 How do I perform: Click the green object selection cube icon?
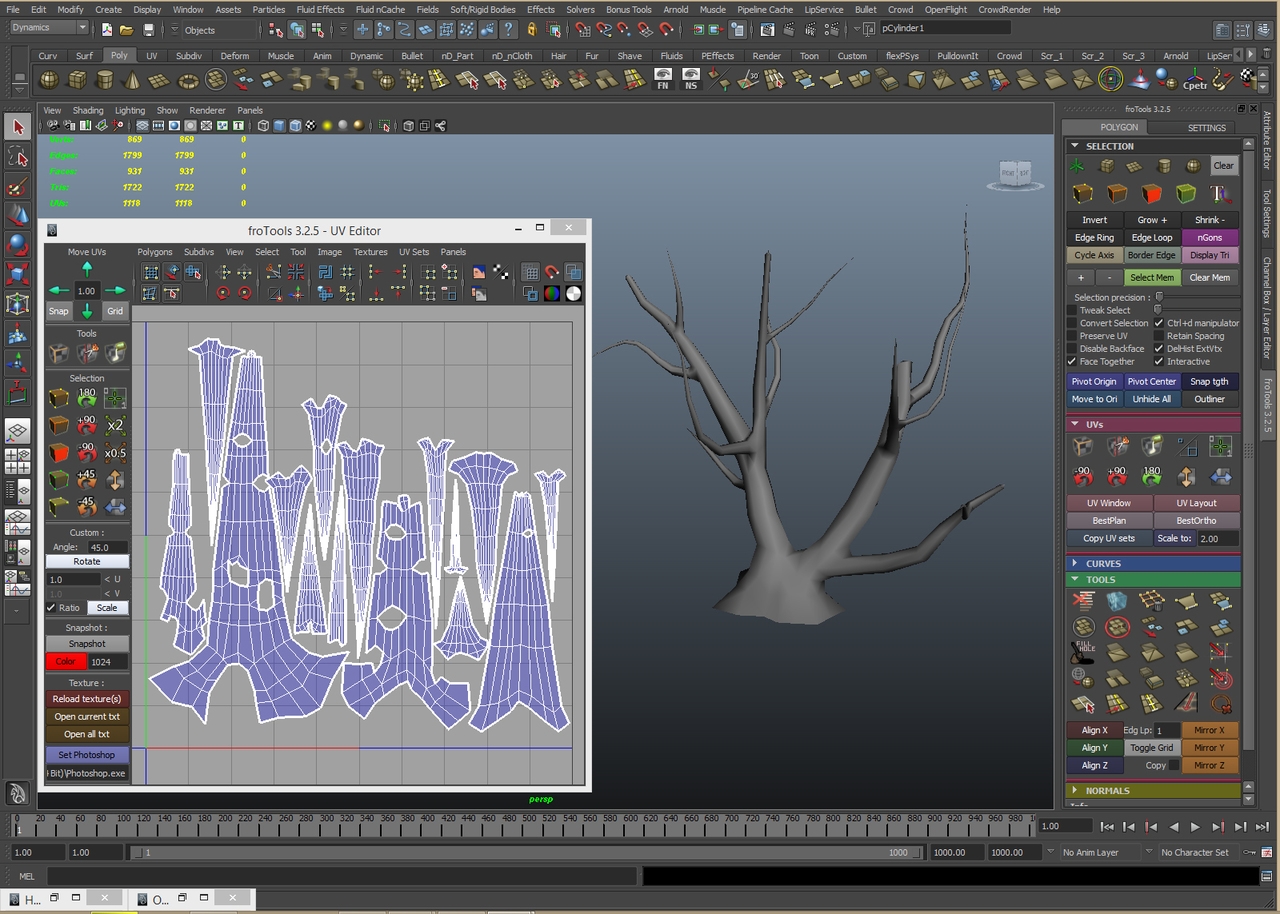[1186, 193]
